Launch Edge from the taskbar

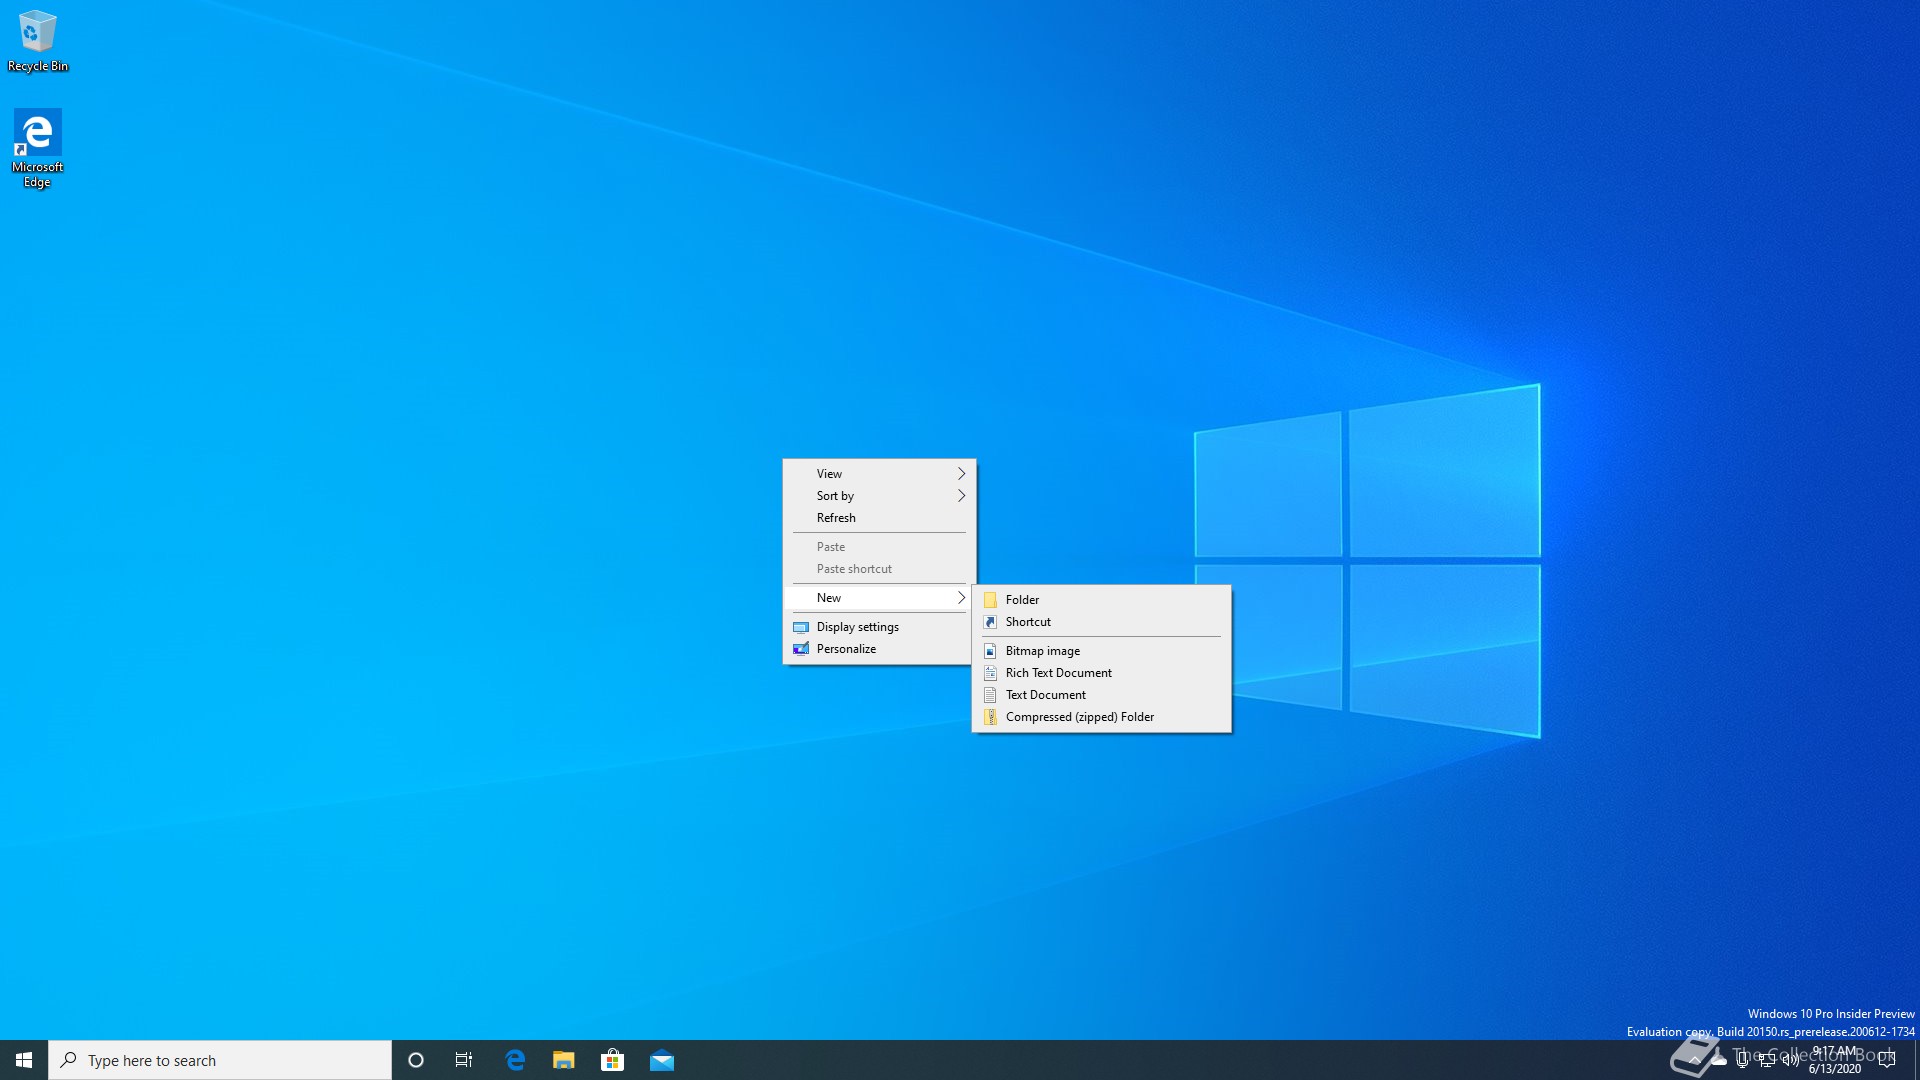515,1060
